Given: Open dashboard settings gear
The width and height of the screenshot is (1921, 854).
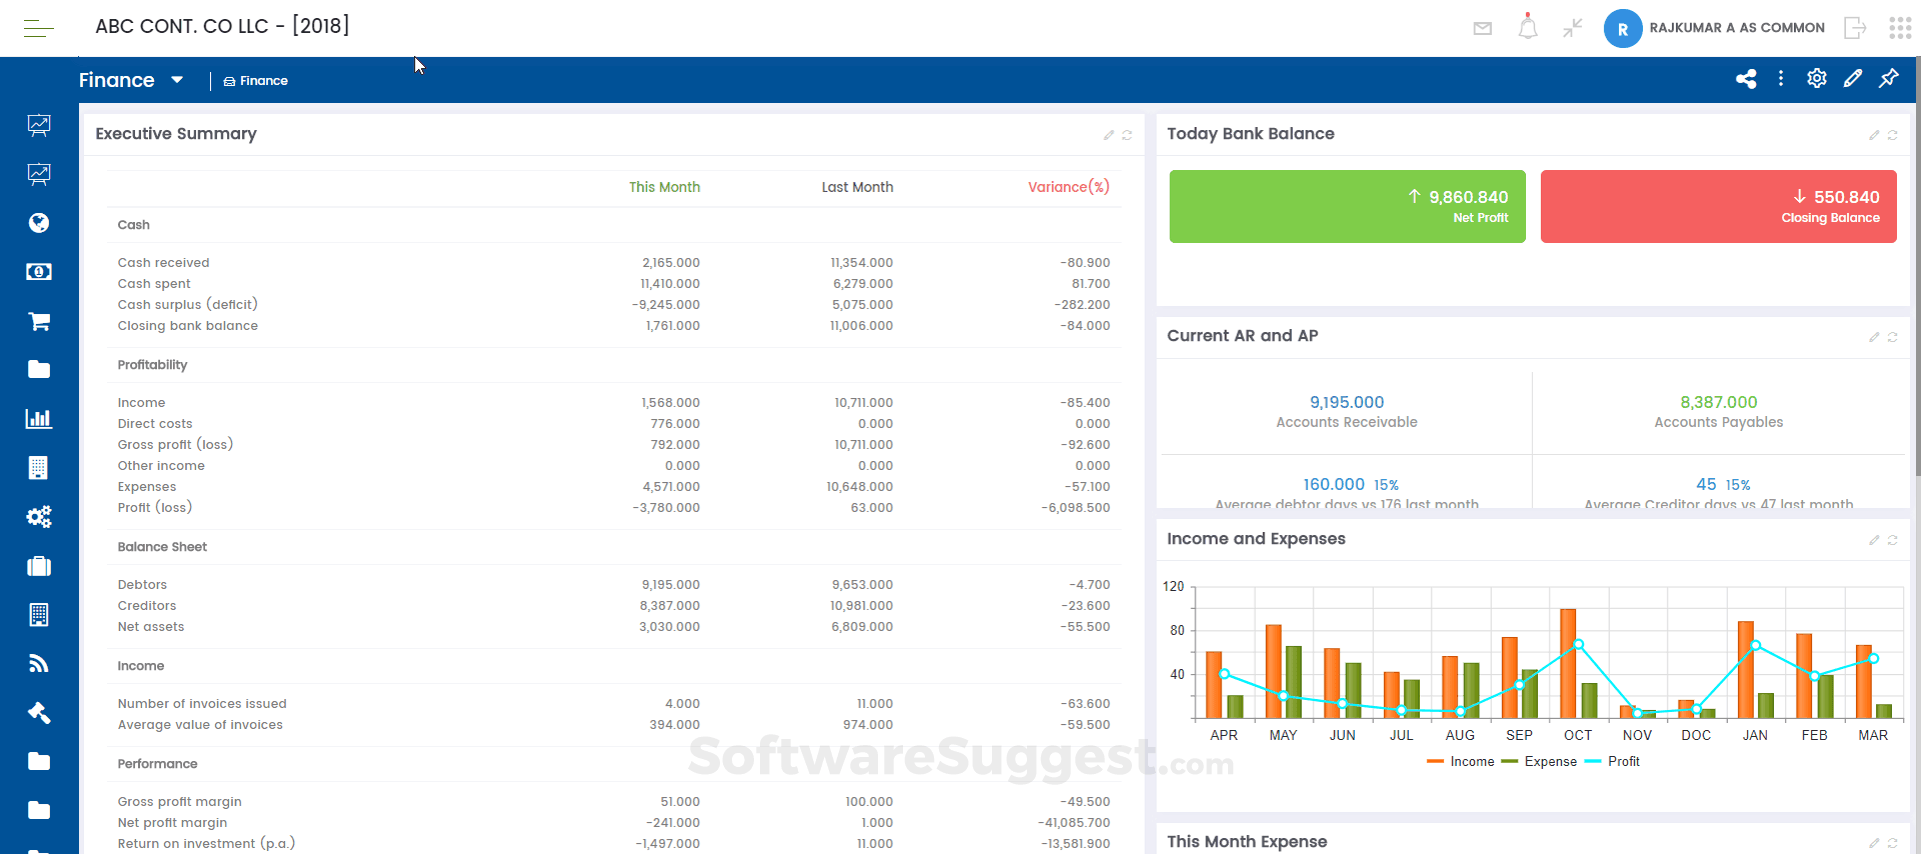Looking at the screenshot, I should (x=1817, y=78).
